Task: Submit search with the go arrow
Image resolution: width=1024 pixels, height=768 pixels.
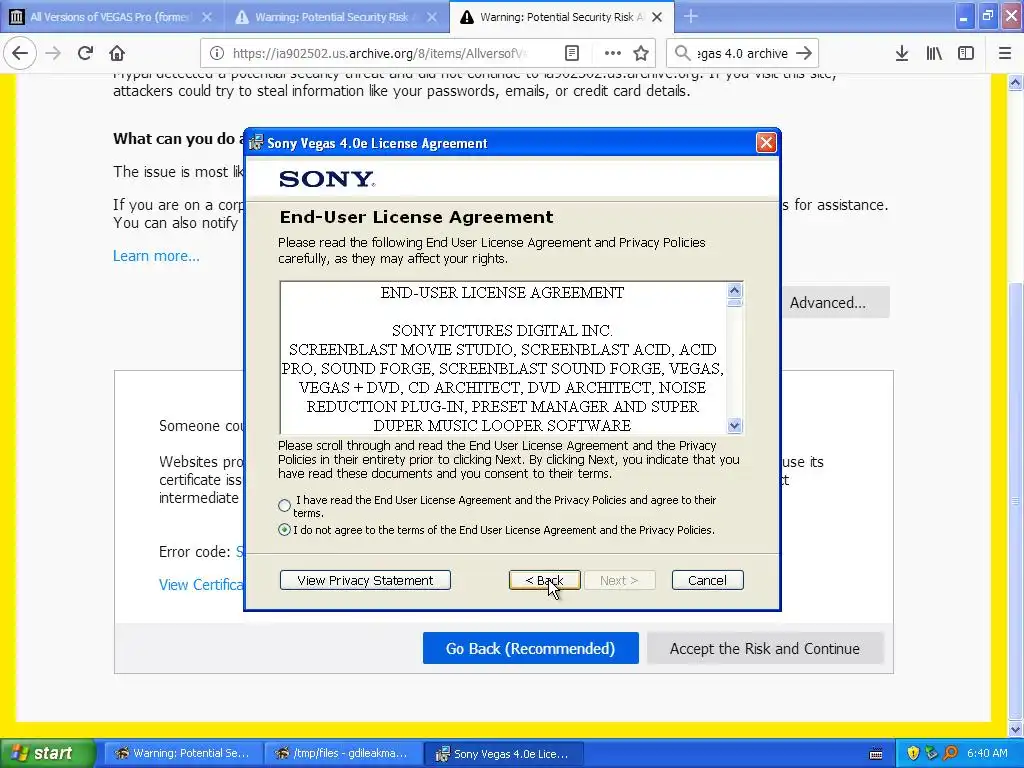Action: point(805,54)
